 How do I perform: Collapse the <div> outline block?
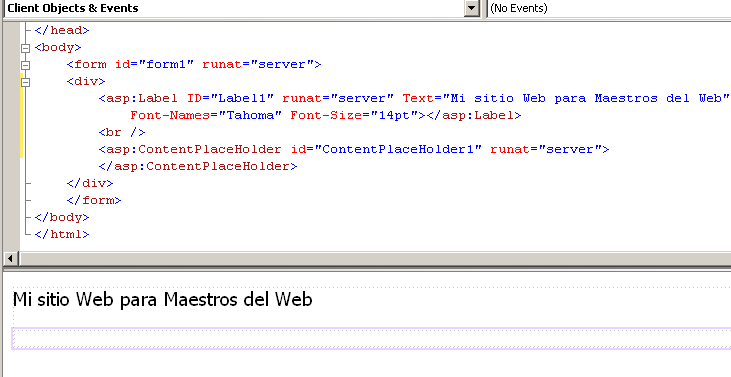26,82
